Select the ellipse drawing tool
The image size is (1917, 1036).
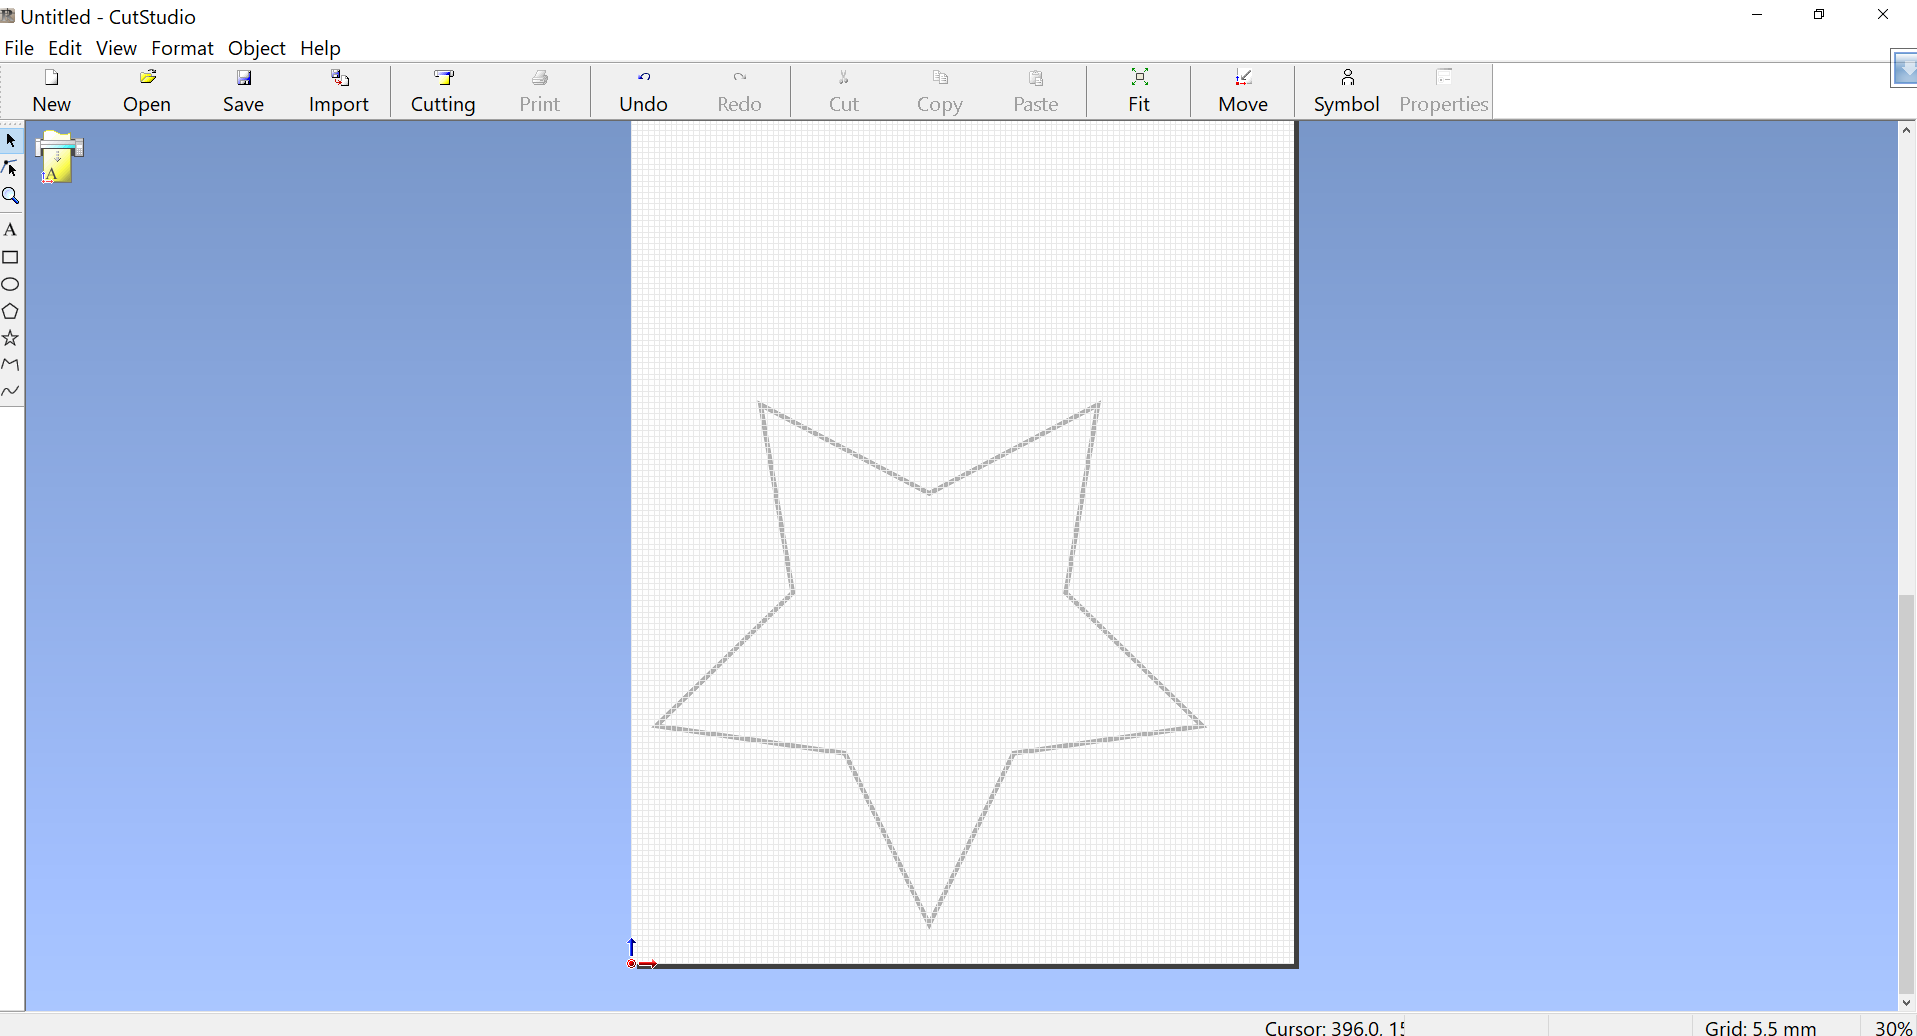11,284
